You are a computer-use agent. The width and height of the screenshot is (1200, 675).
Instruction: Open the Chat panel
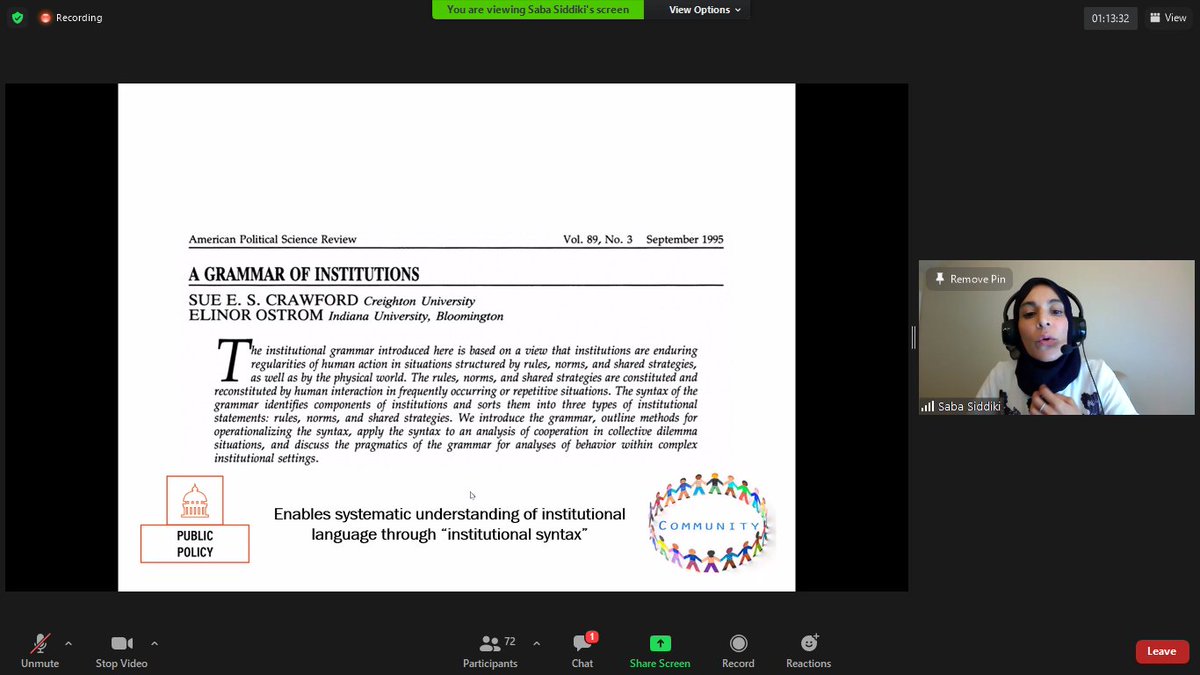pos(582,650)
